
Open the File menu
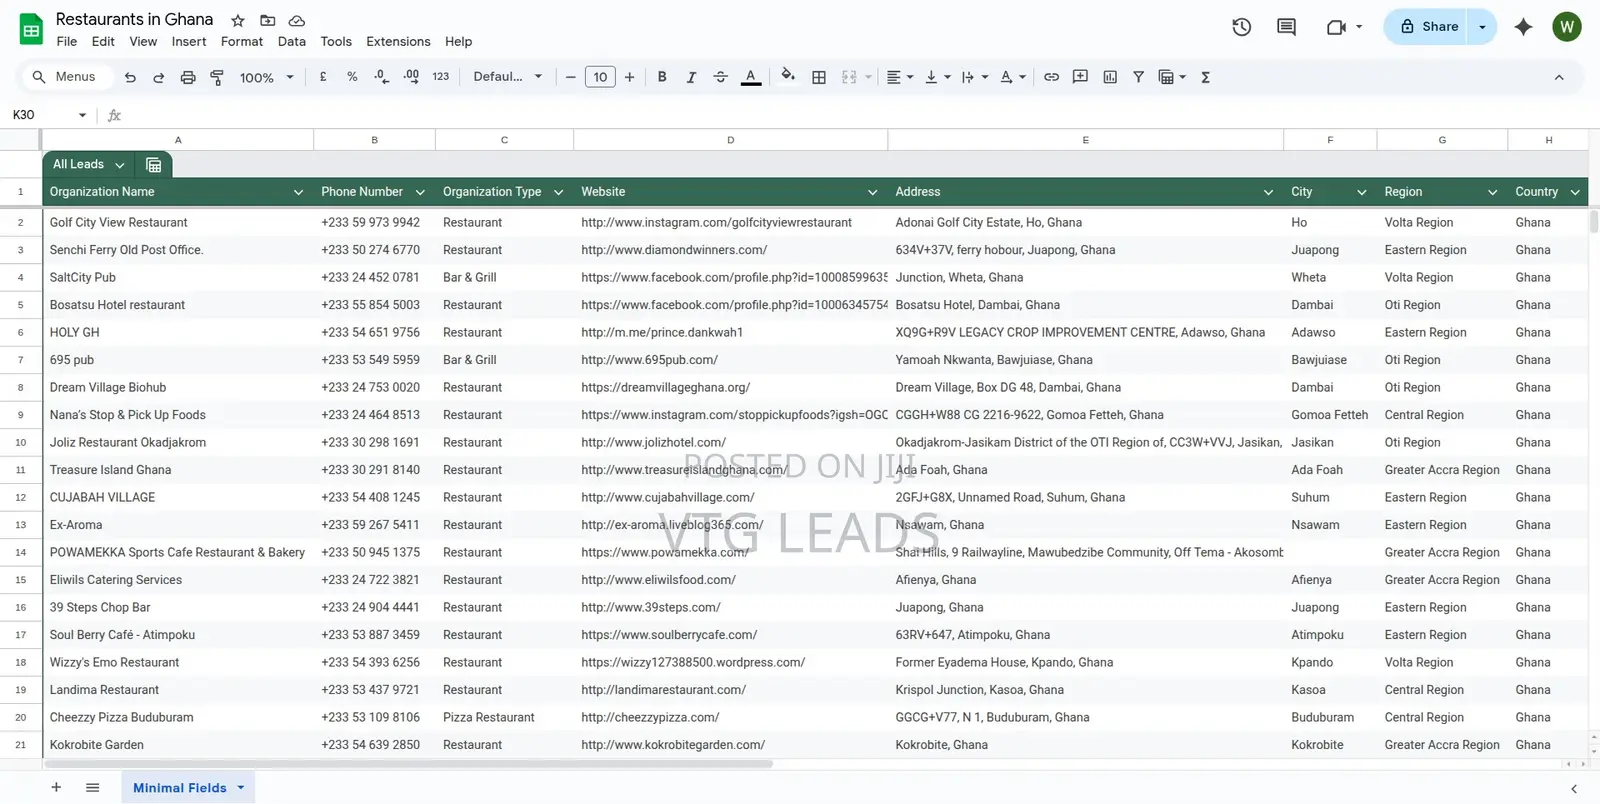[x=67, y=42]
